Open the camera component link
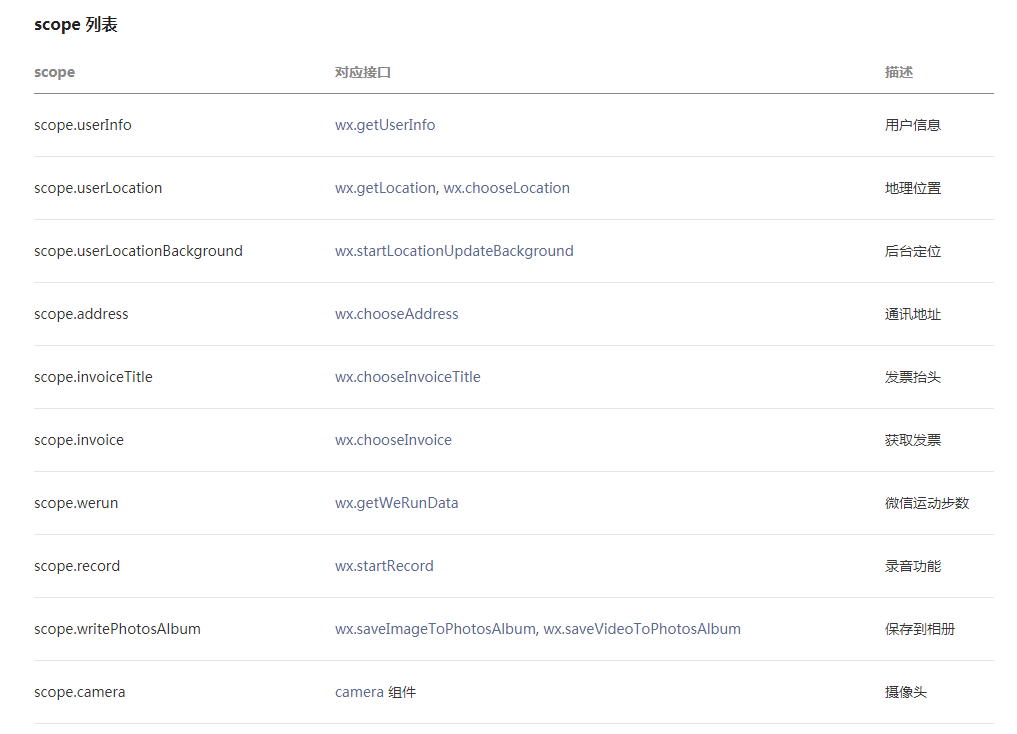The image size is (1017, 734). click(360, 692)
